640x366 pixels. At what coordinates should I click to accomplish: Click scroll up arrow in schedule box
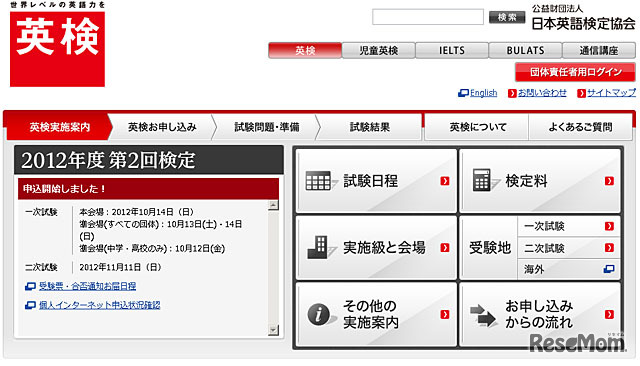pos(273,205)
